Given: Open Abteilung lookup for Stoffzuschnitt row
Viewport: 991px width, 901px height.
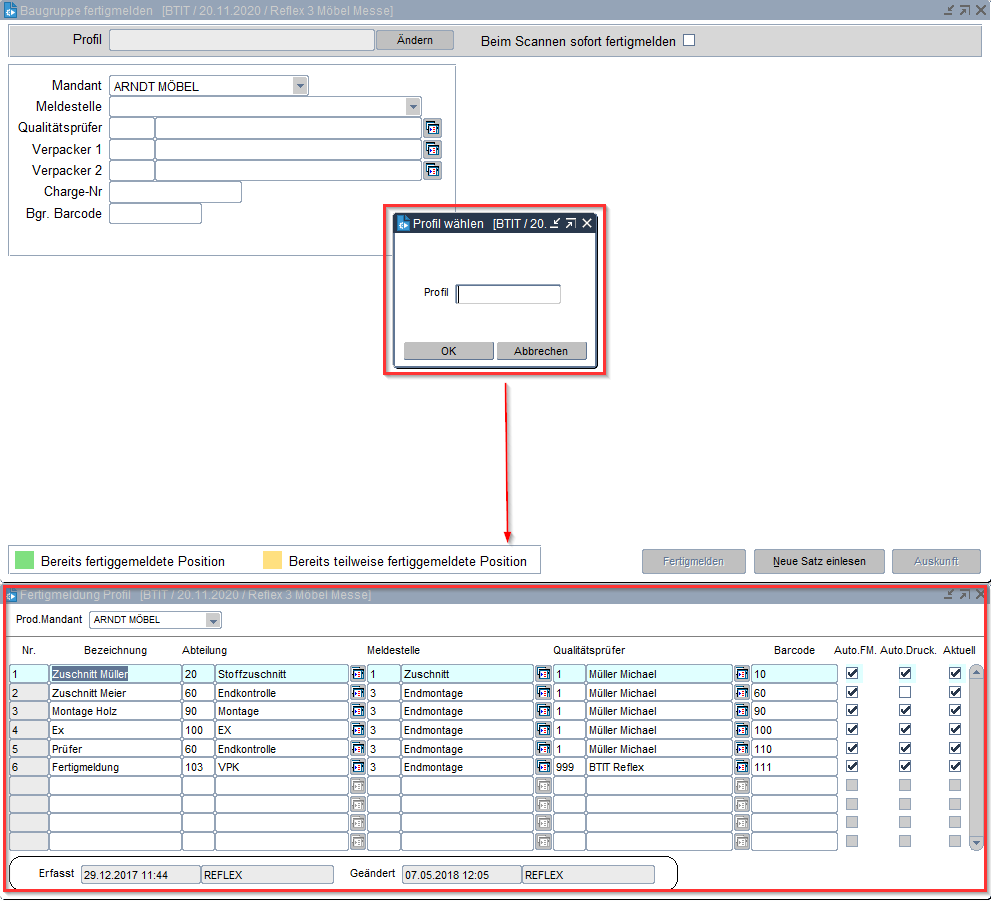Looking at the screenshot, I should coord(357,674).
